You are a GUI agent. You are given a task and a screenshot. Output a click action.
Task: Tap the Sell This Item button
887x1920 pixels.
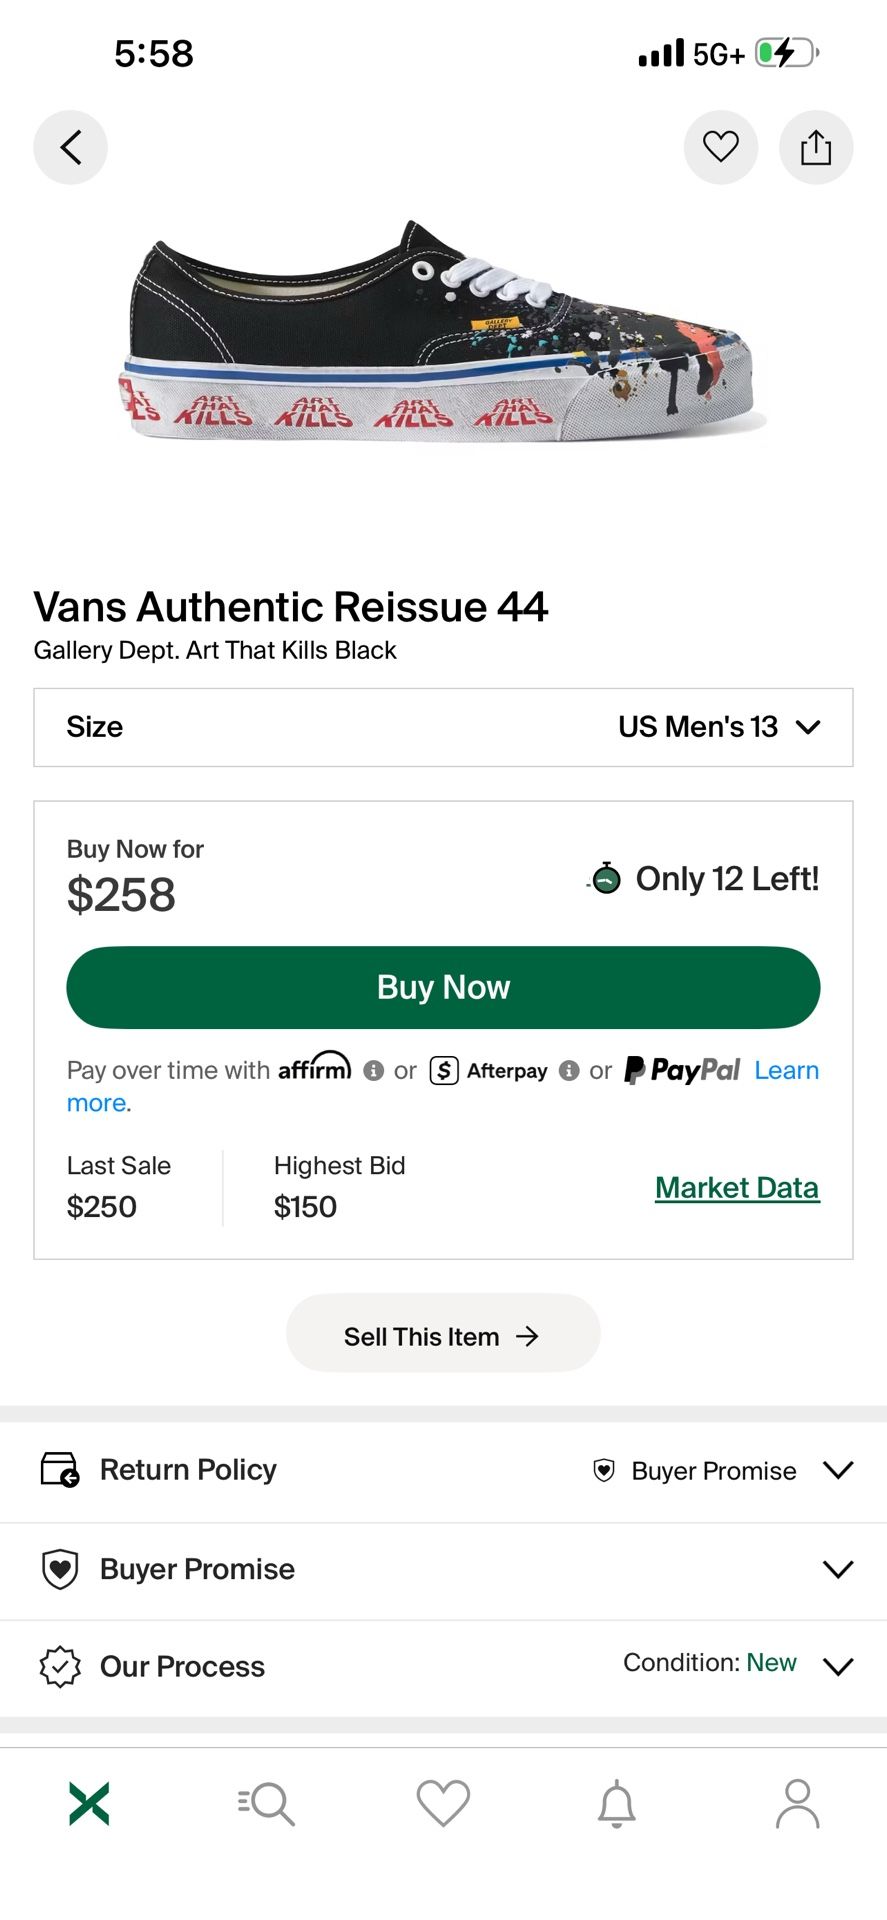(x=443, y=1336)
